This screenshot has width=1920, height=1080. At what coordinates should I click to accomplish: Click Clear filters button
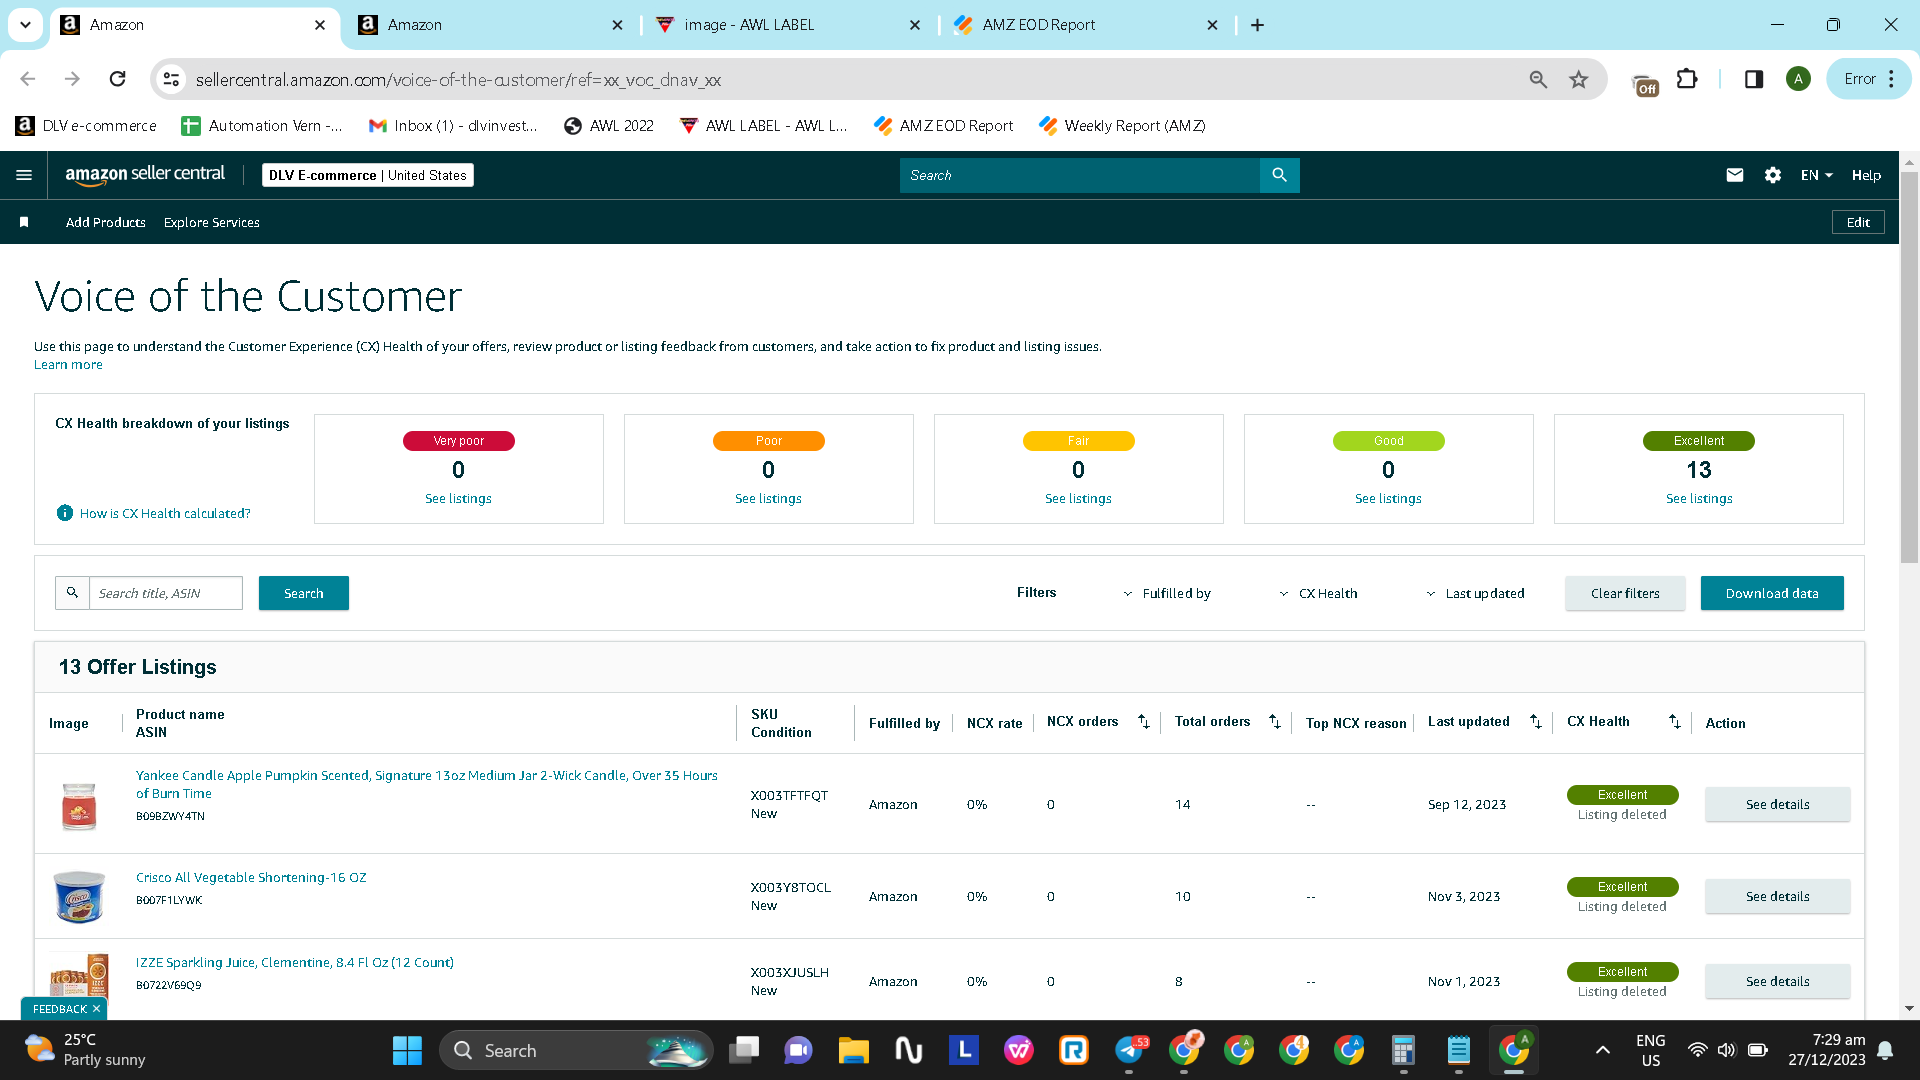tap(1625, 593)
